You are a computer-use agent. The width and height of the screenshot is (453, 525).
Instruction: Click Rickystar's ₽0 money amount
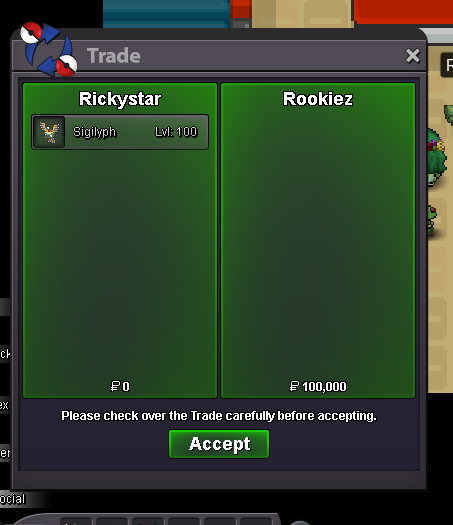point(120,386)
